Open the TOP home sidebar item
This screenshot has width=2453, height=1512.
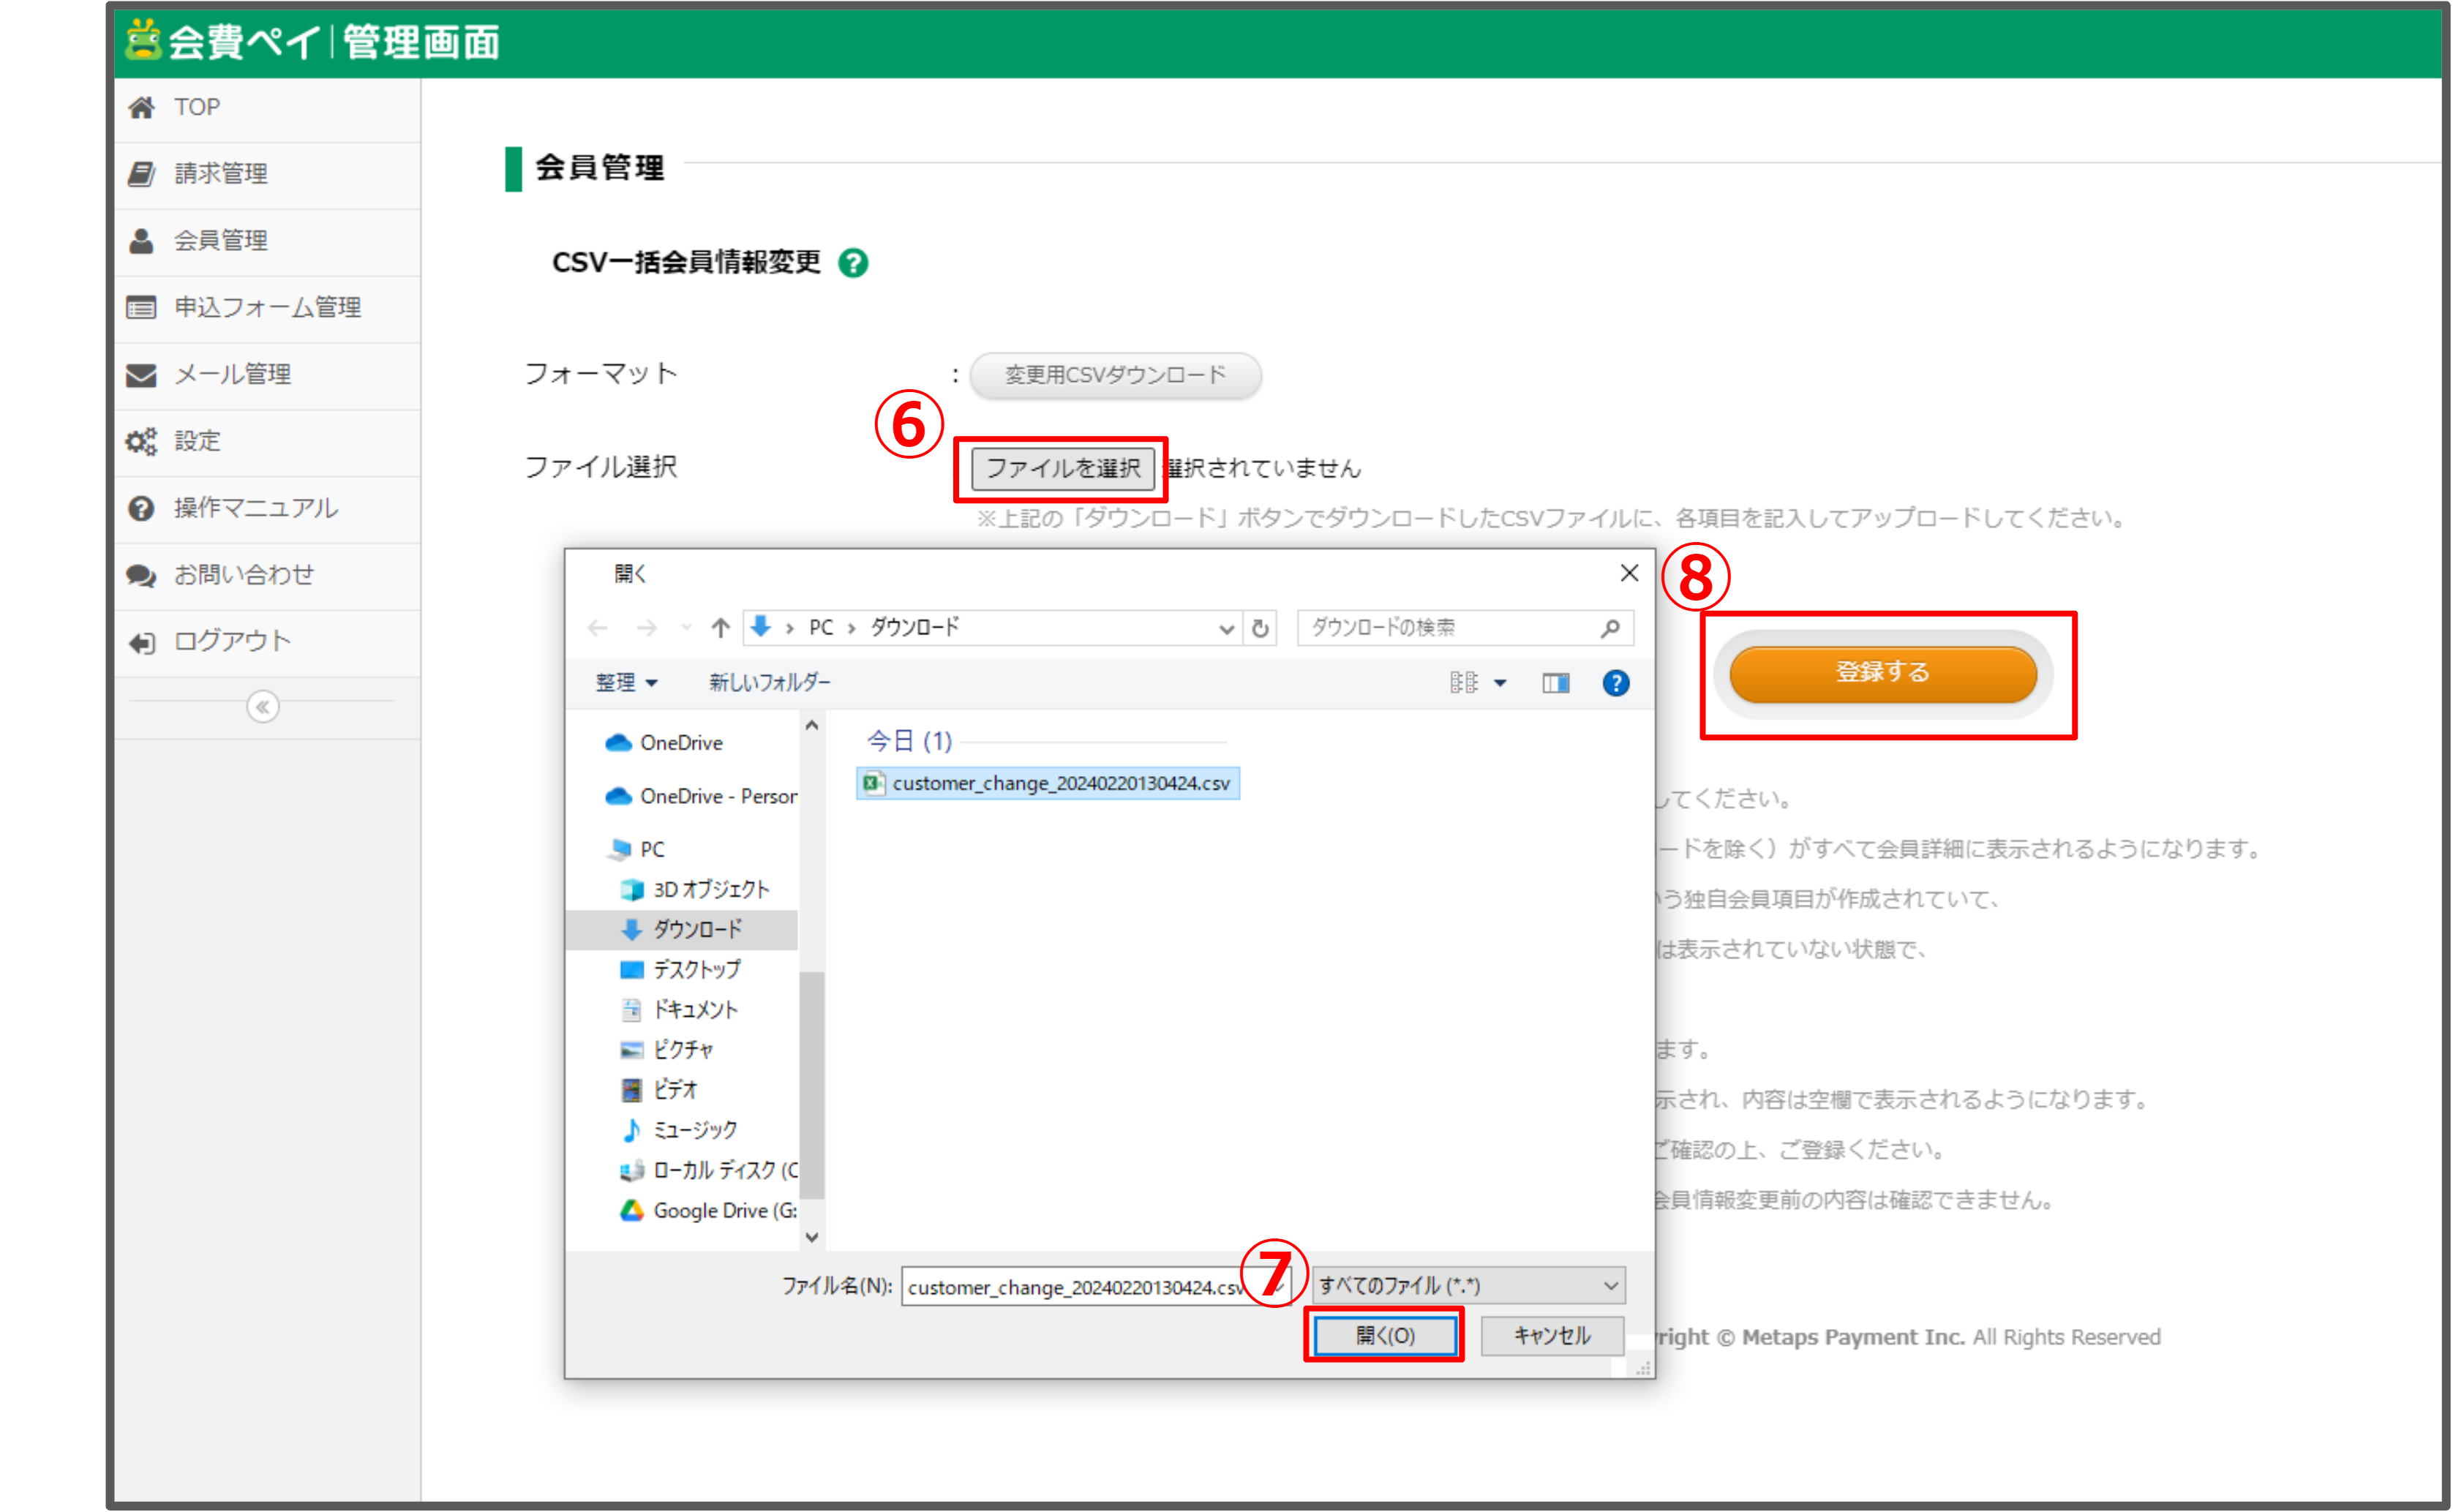click(196, 107)
